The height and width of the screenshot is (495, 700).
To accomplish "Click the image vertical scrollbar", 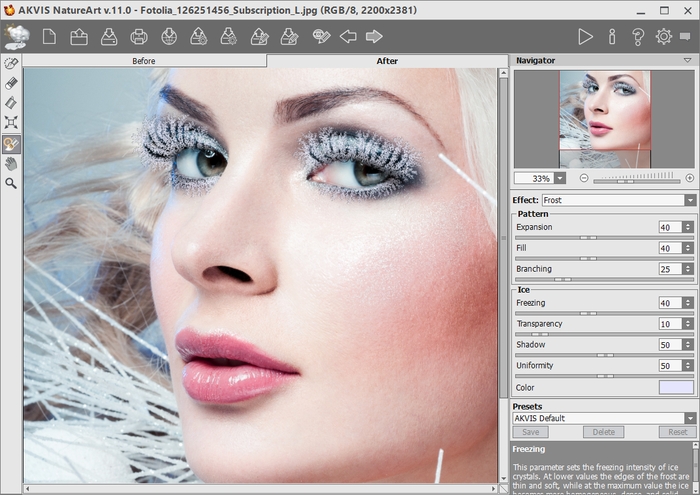I will pos(504,275).
